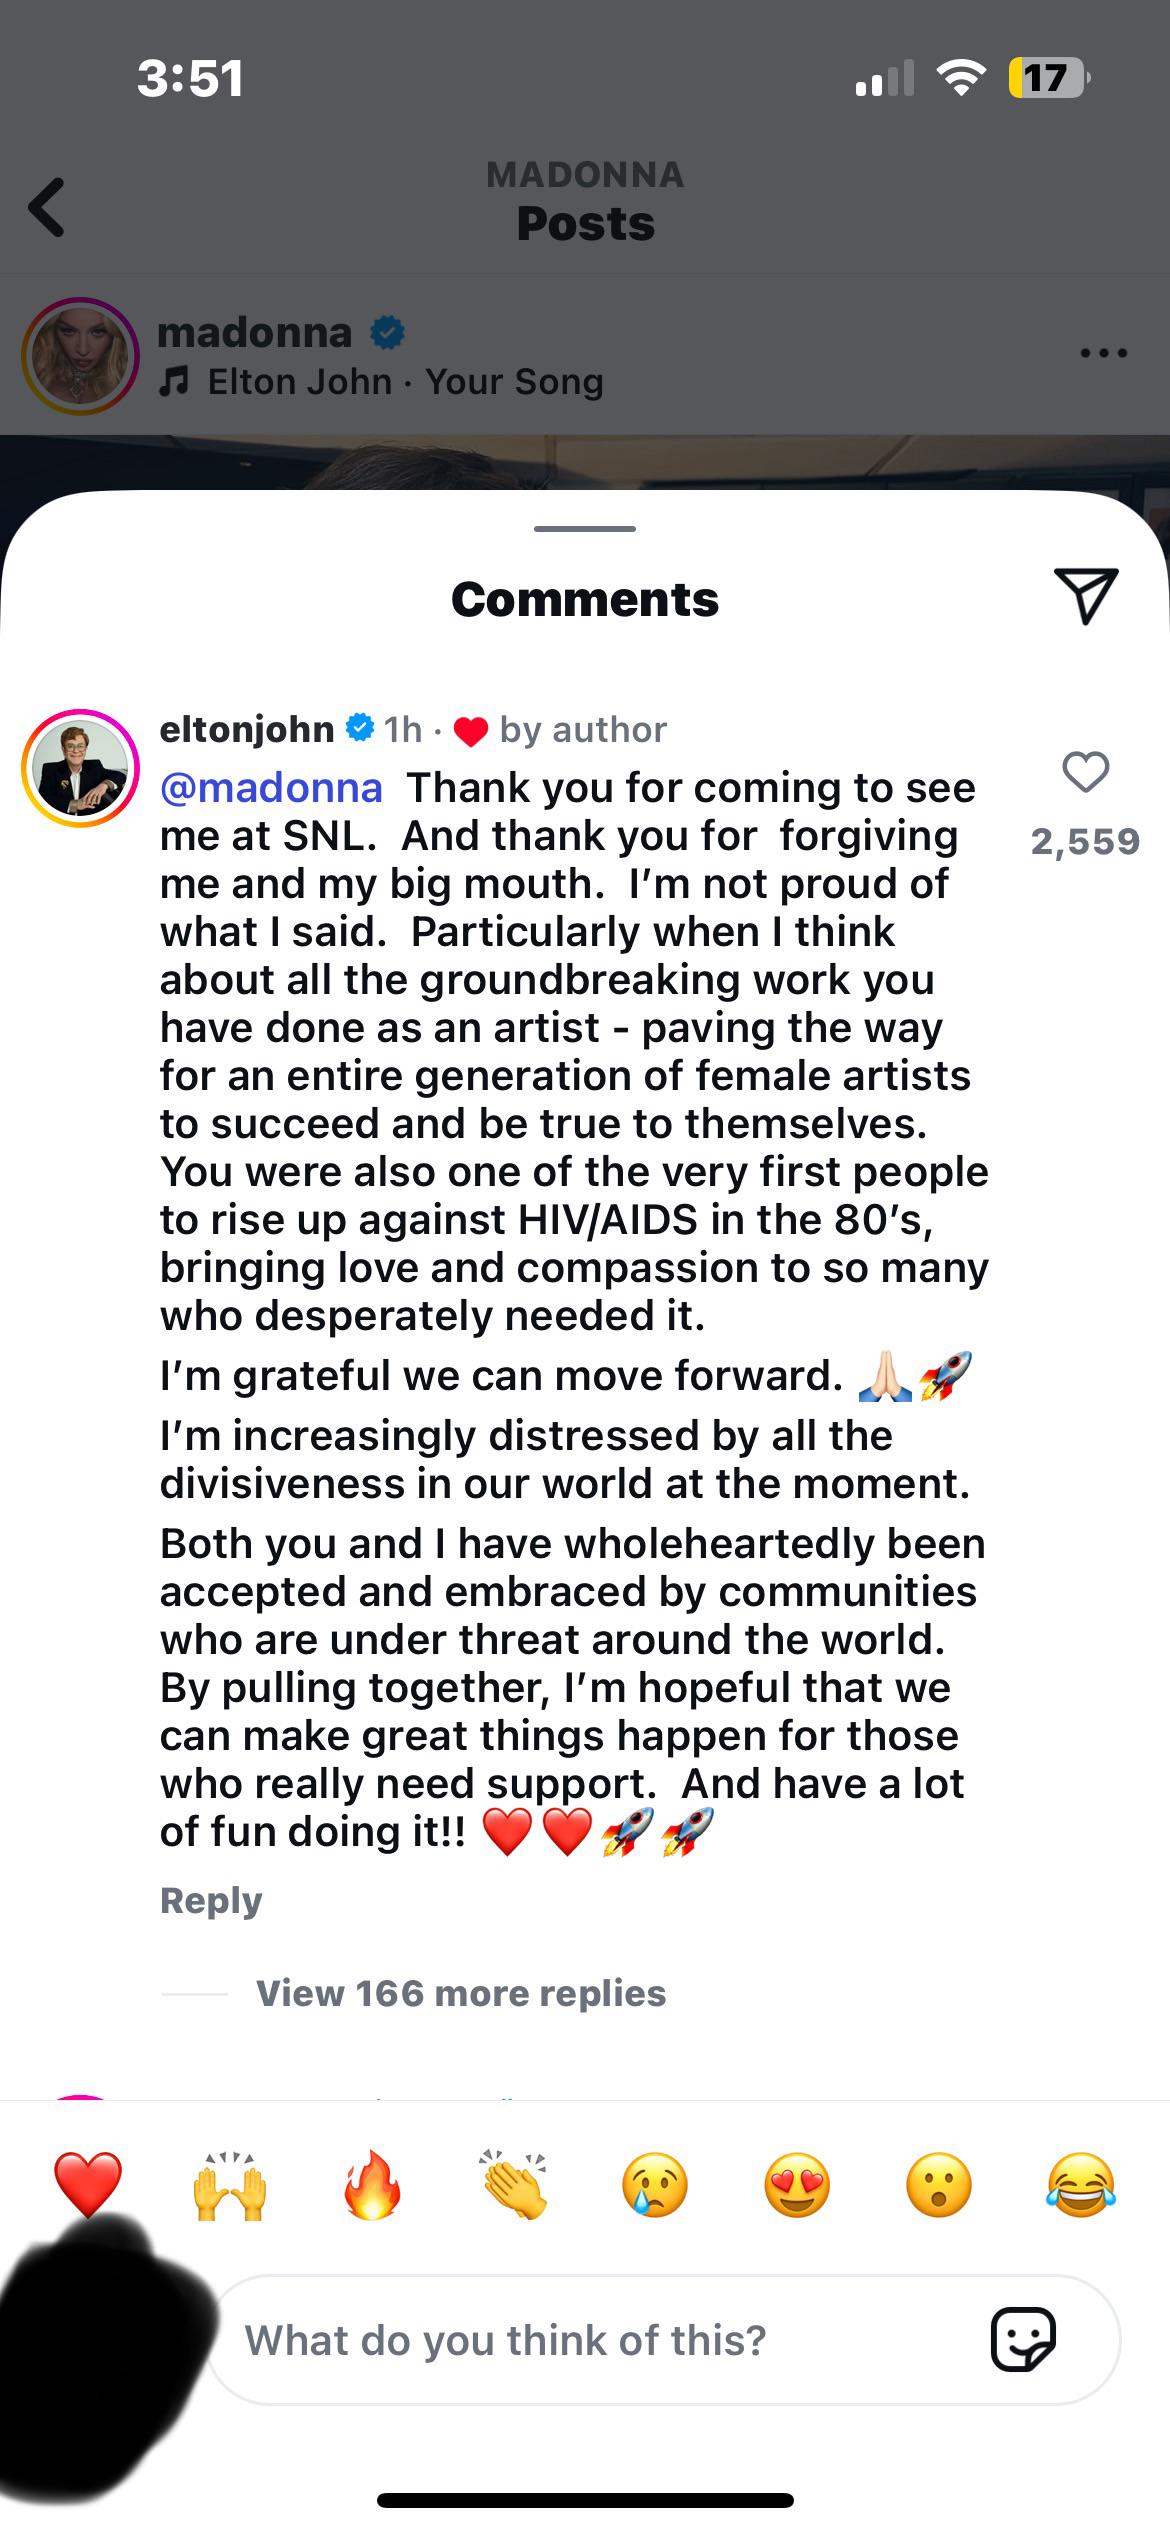
Task: Tap the eltonjohn username
Action: [247, 729]
